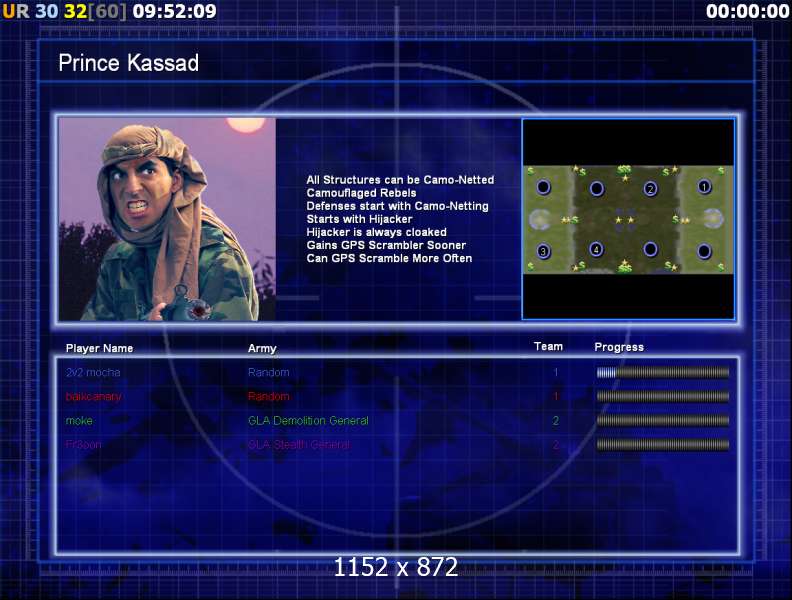Click start position marker 3 on minimap

[543, 251]
